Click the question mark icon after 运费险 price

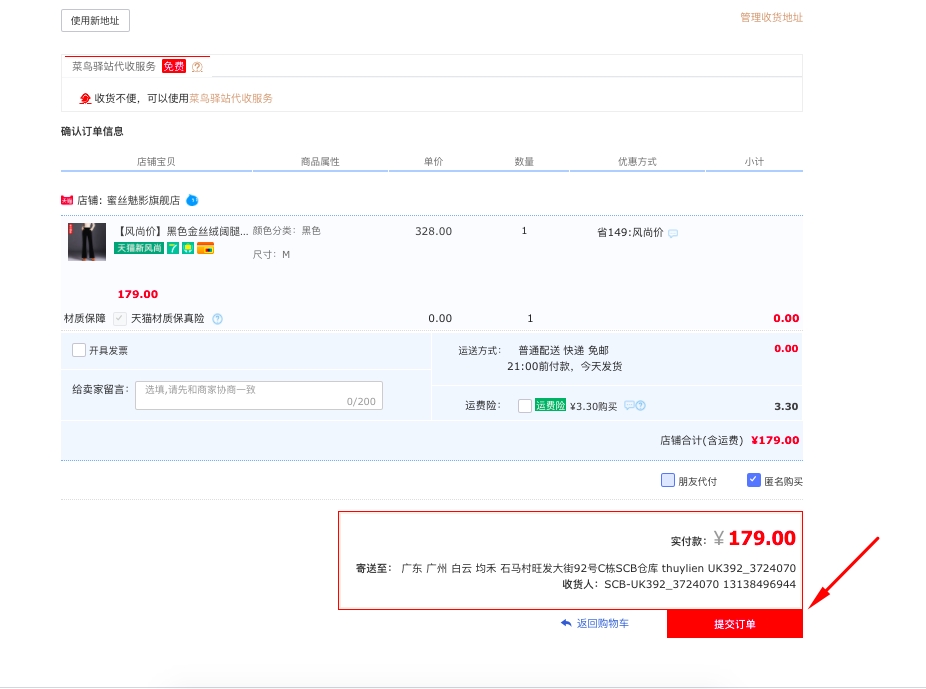pyautogui.click(x=640, y=406)
